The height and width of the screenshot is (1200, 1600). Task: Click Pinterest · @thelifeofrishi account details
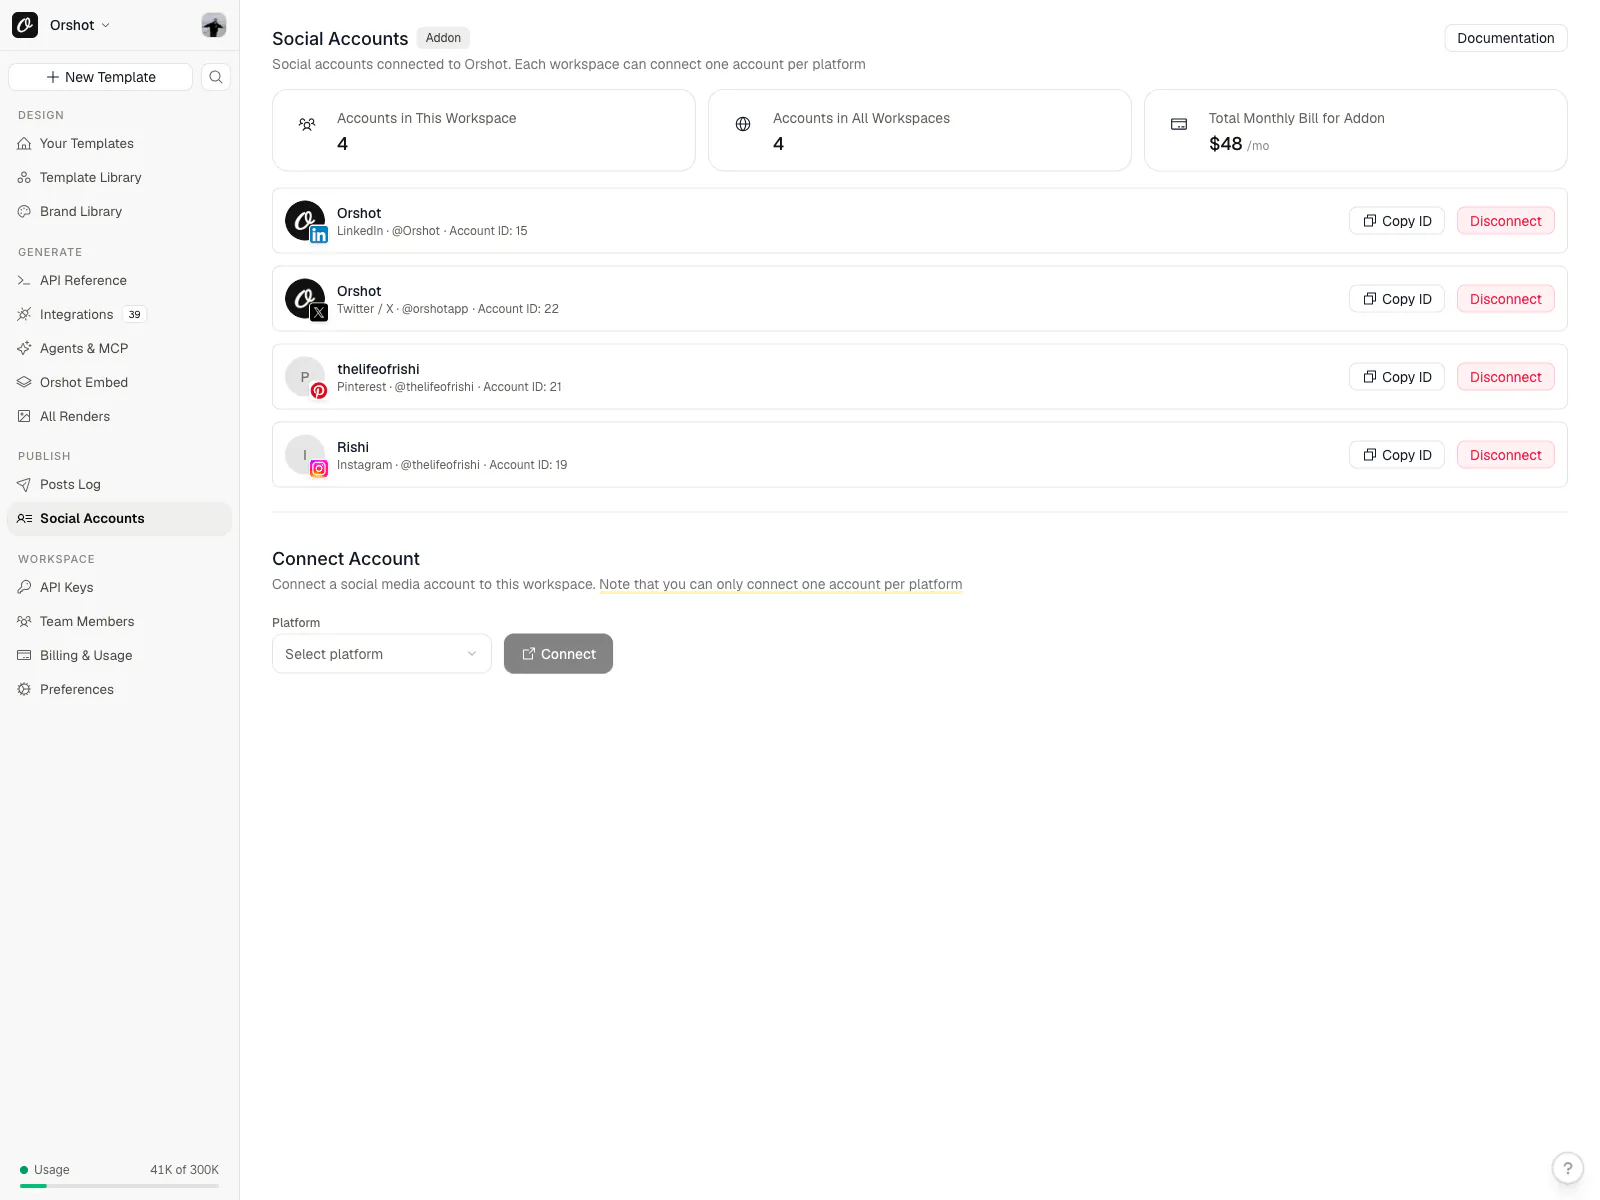point(449,387)
